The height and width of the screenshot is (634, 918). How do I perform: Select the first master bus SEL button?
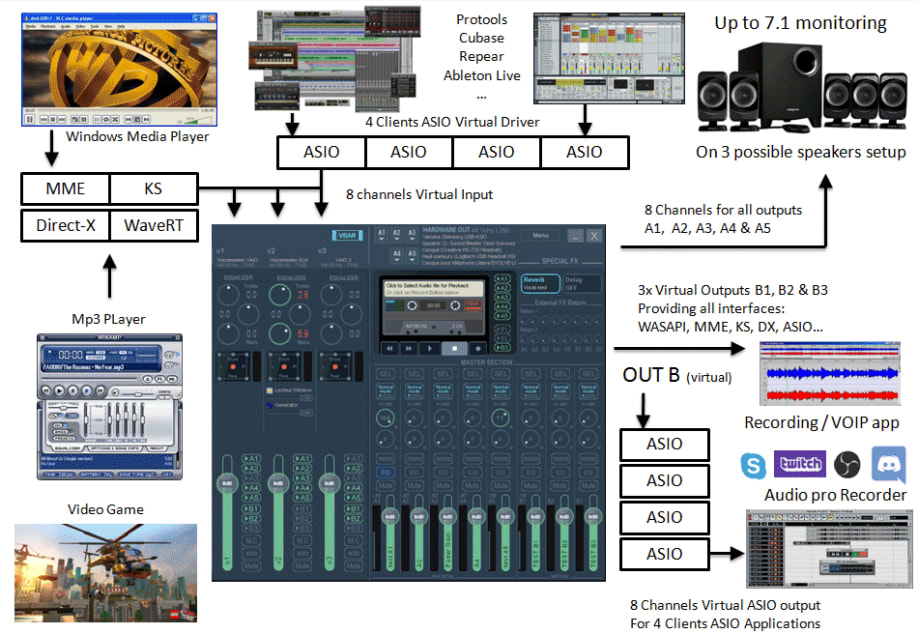pyautogui.click(x=386, y=374)
